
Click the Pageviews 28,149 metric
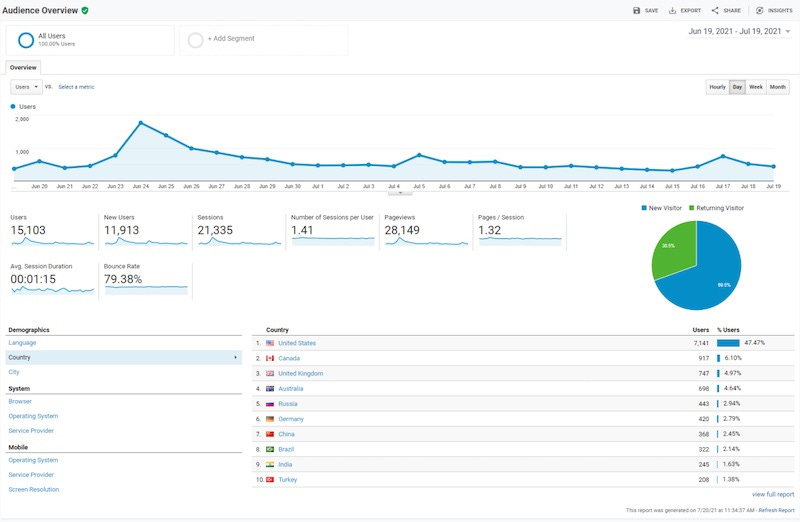click(427, 231)
